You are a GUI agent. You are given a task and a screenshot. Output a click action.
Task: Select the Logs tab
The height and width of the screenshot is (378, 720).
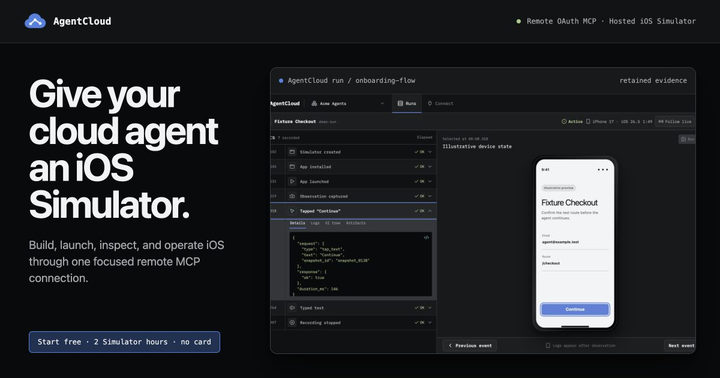pos(315,223)
